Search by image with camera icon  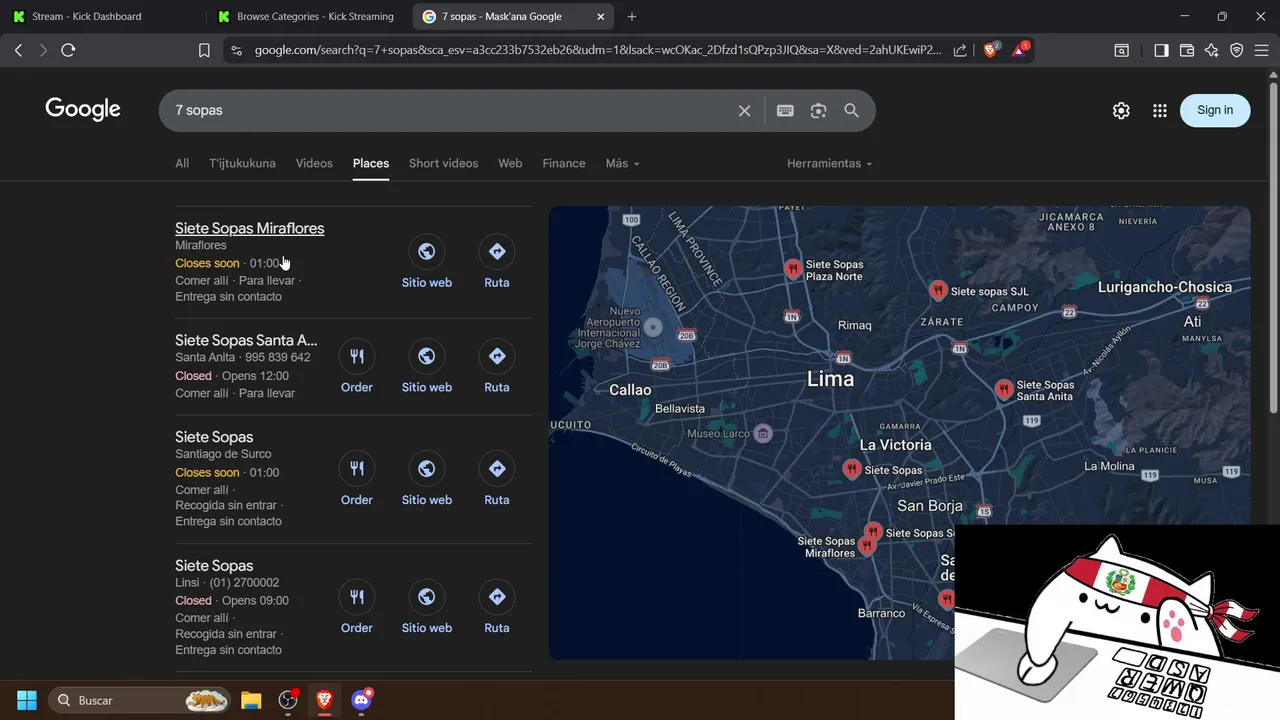[818, 111]
